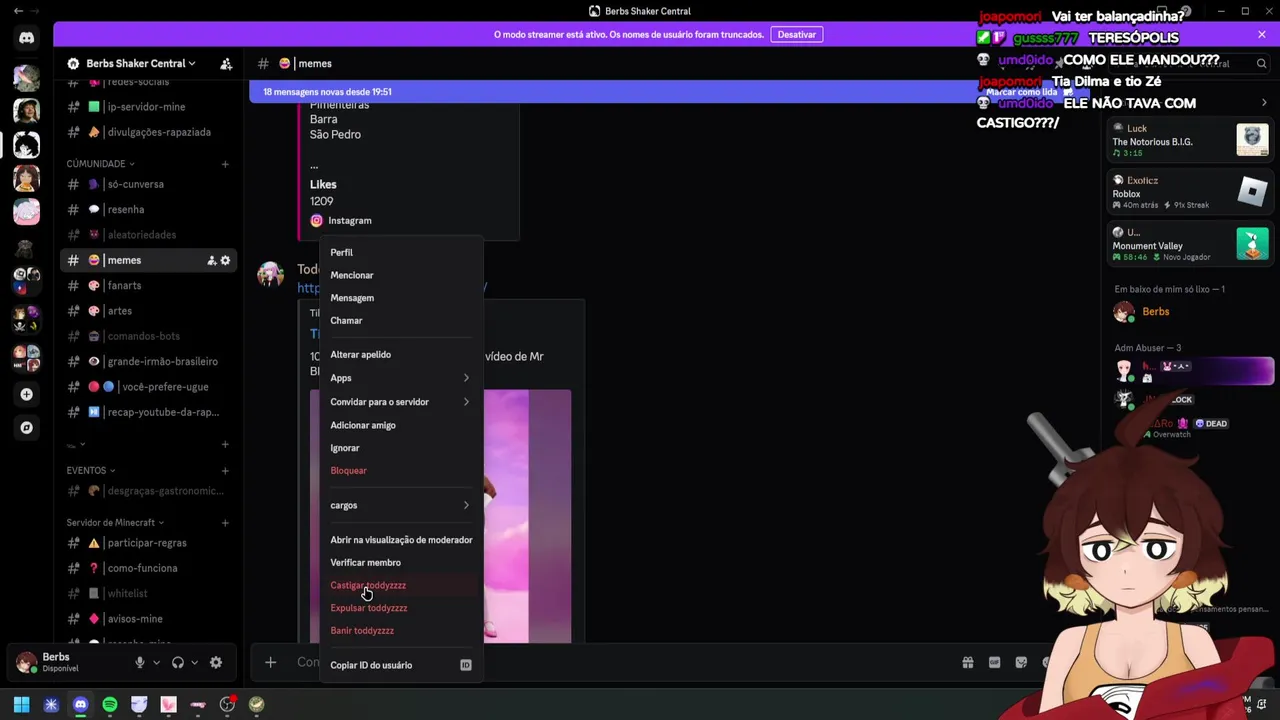Add channel to CUMUNIDADE category
The width and height of the screenshot is (1280, 720).
tap(225, 164)
